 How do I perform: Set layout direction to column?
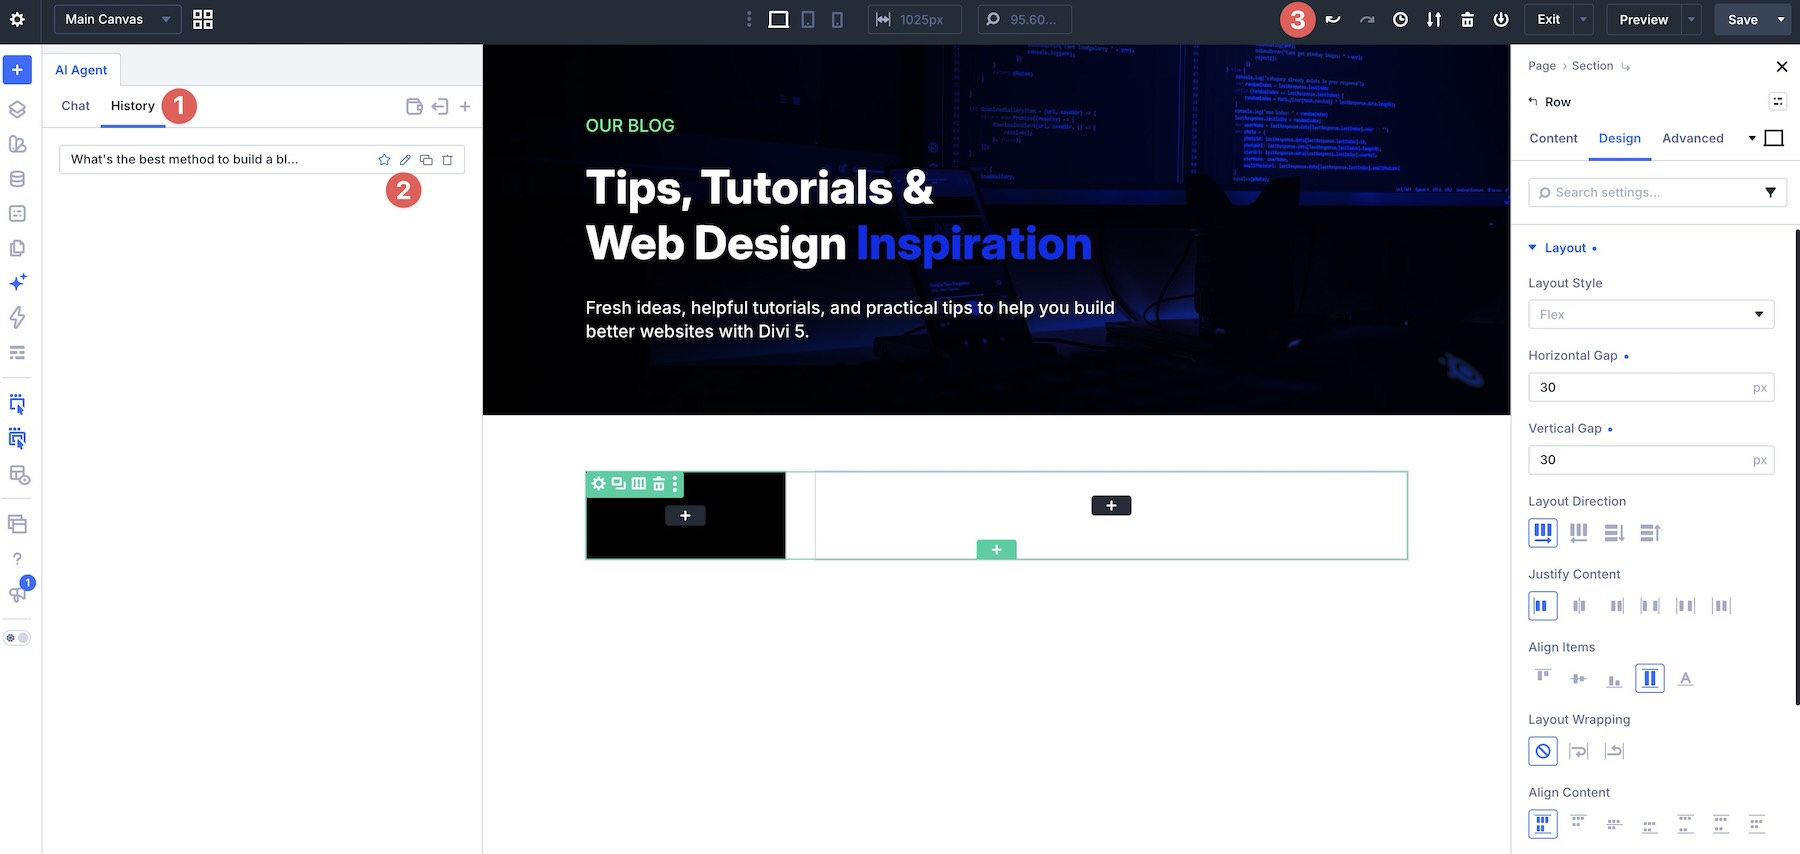click(1614, 533)
